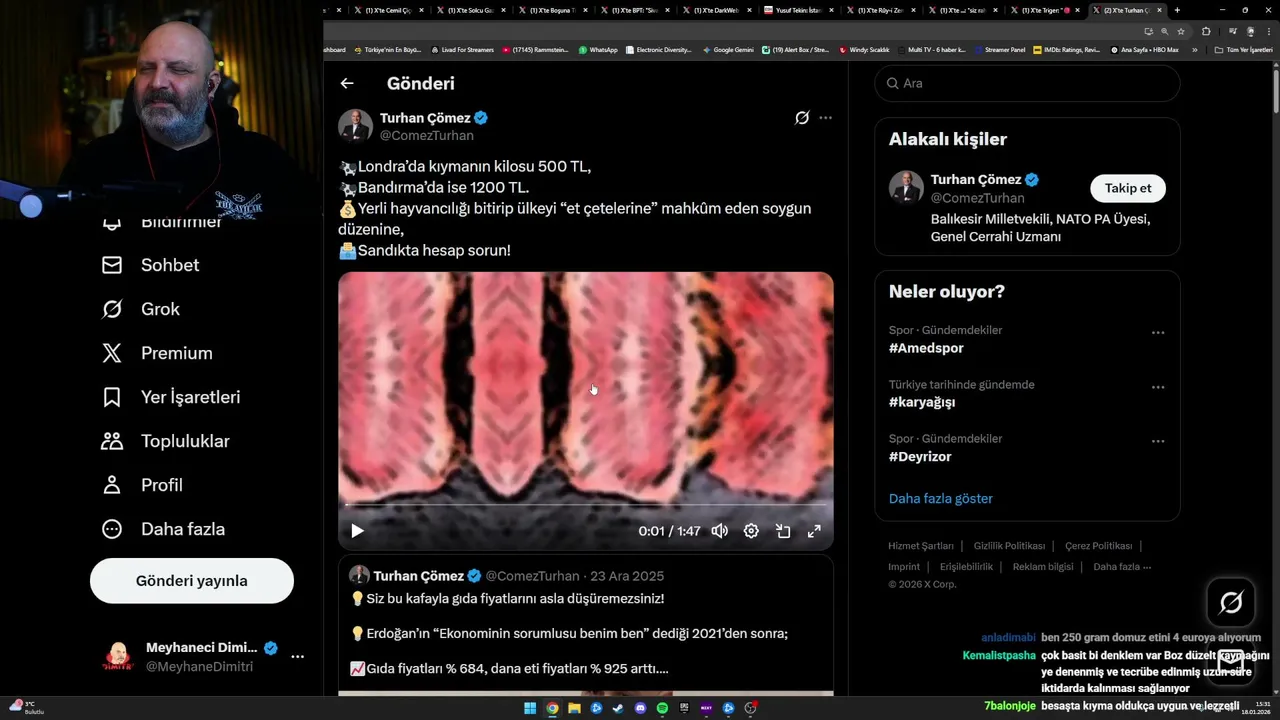The height and width of the screenshot is (720, 1280).
Task: Open Epic Games from the taskbar
Action: pyautogui.click(x=684, y=708)
